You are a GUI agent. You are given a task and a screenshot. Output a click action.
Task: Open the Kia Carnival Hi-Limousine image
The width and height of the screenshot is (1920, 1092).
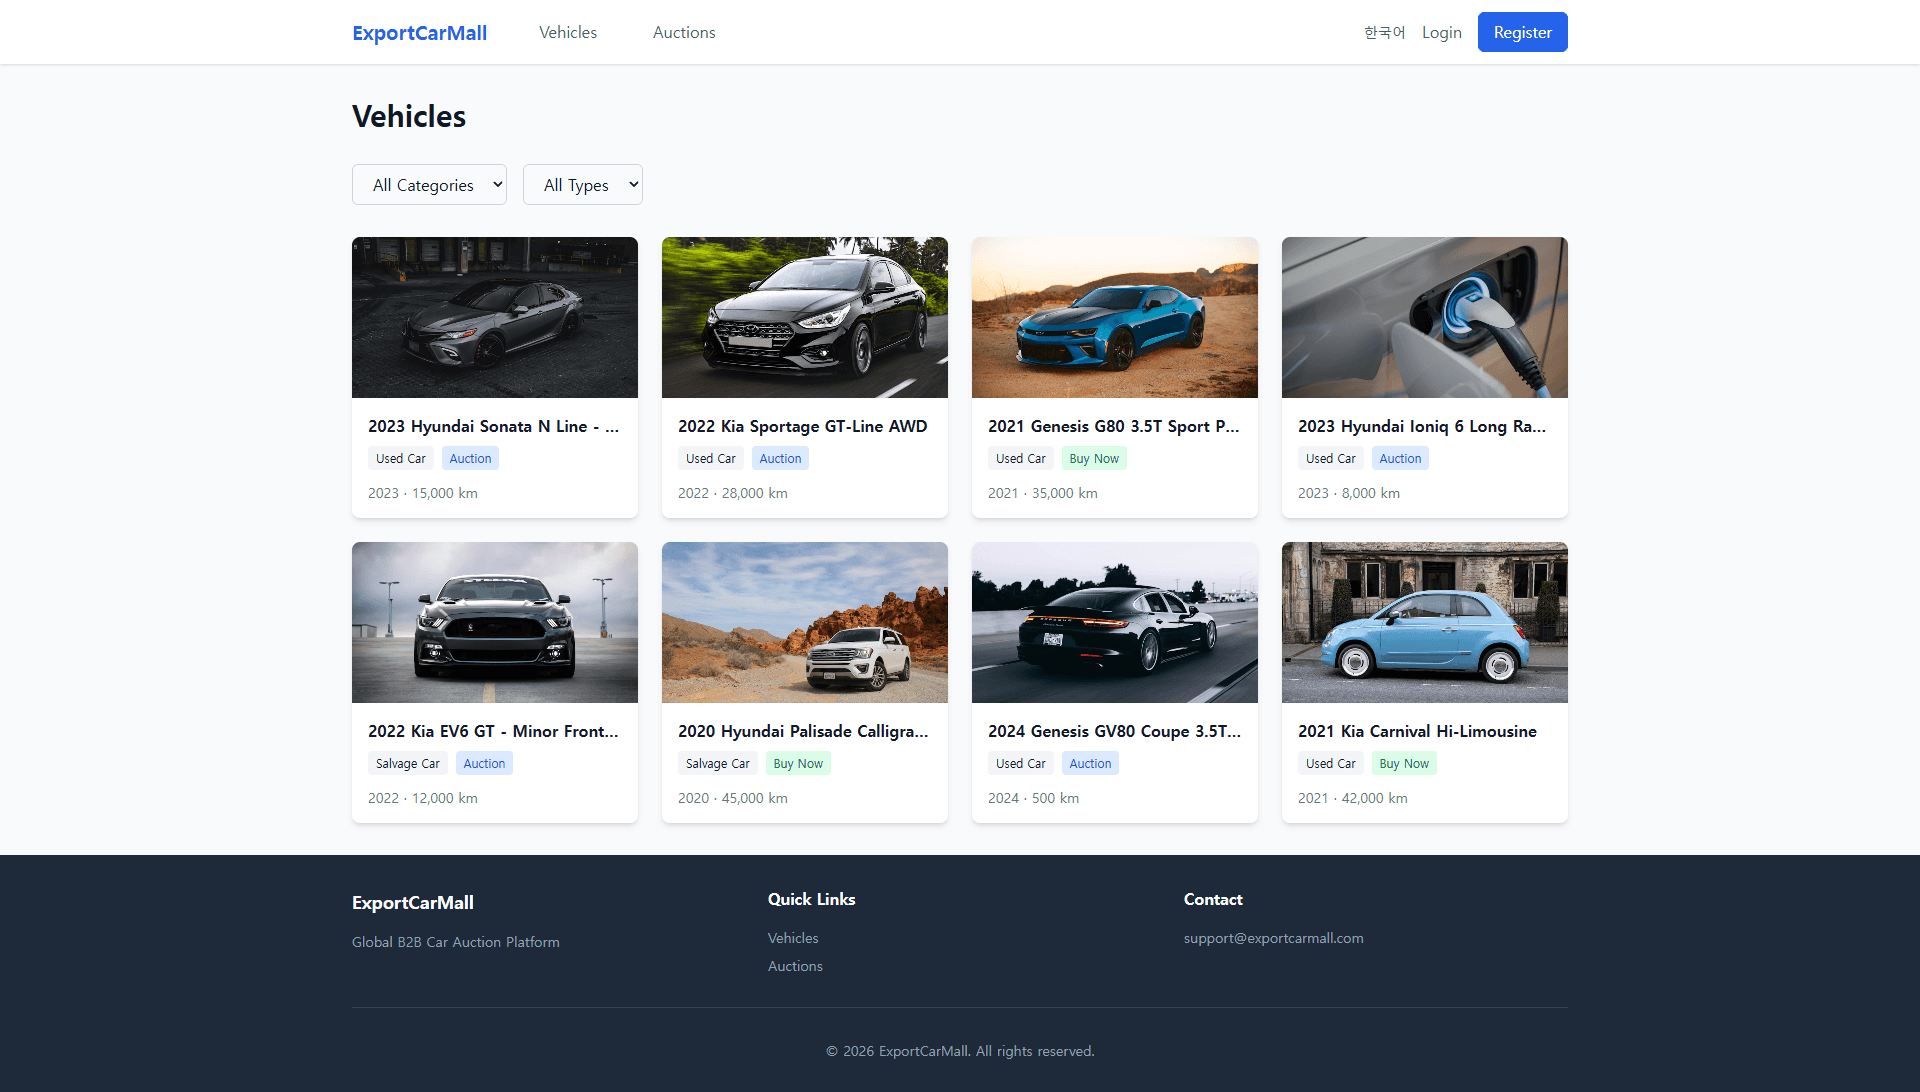[x=1424, y=622]
